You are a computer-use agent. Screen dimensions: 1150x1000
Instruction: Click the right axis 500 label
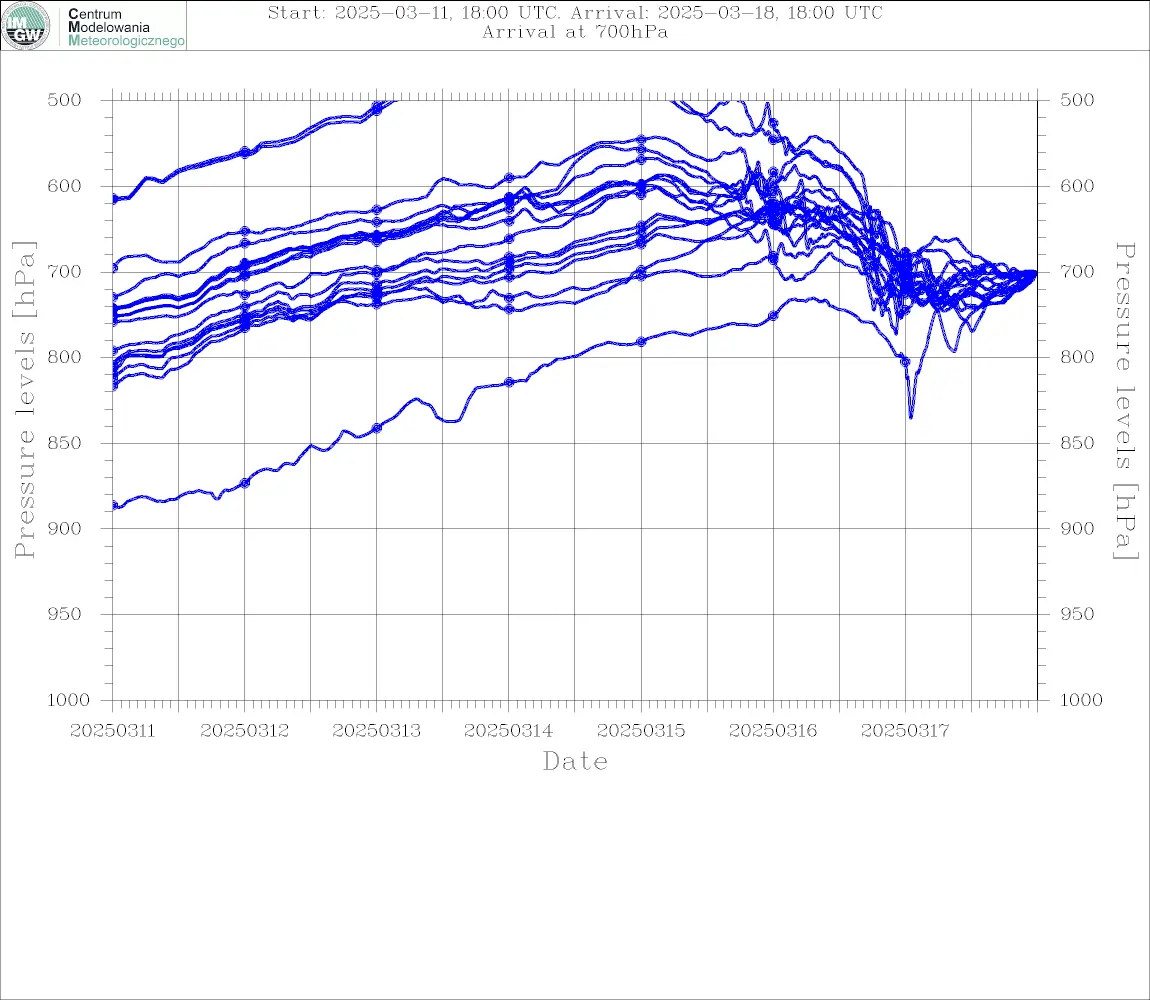[1077, 100]
